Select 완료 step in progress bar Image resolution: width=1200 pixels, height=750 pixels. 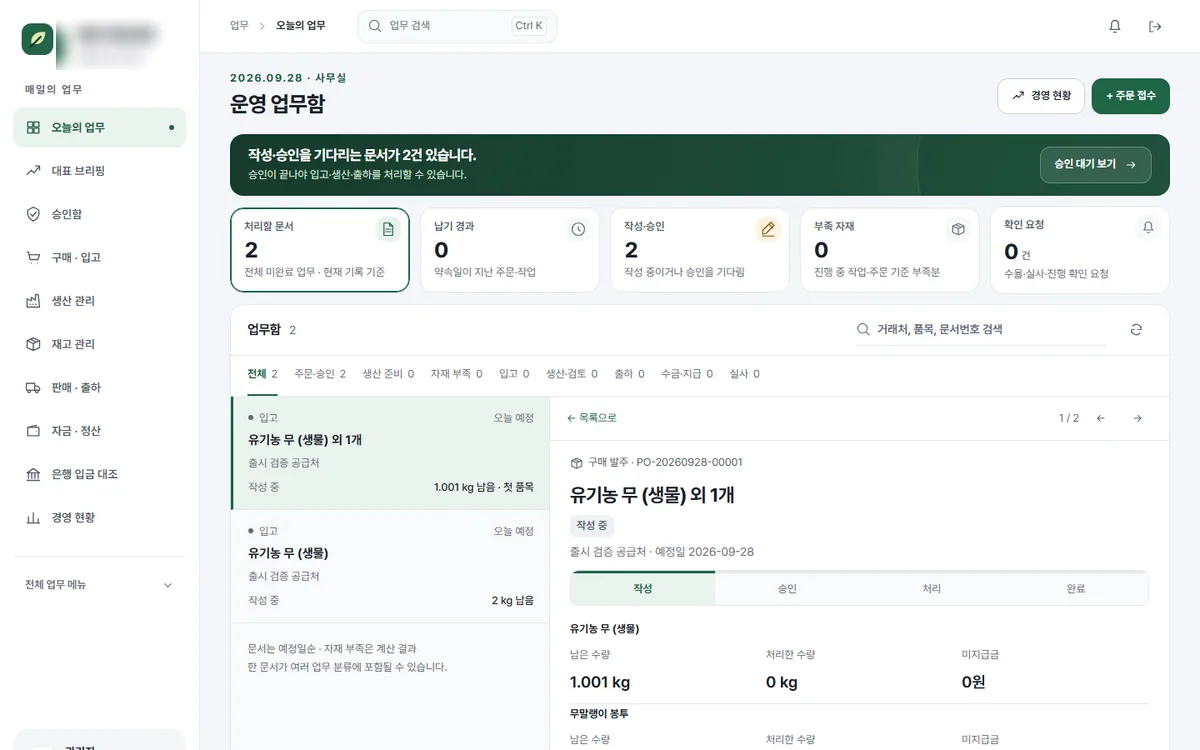(1076, 589)
